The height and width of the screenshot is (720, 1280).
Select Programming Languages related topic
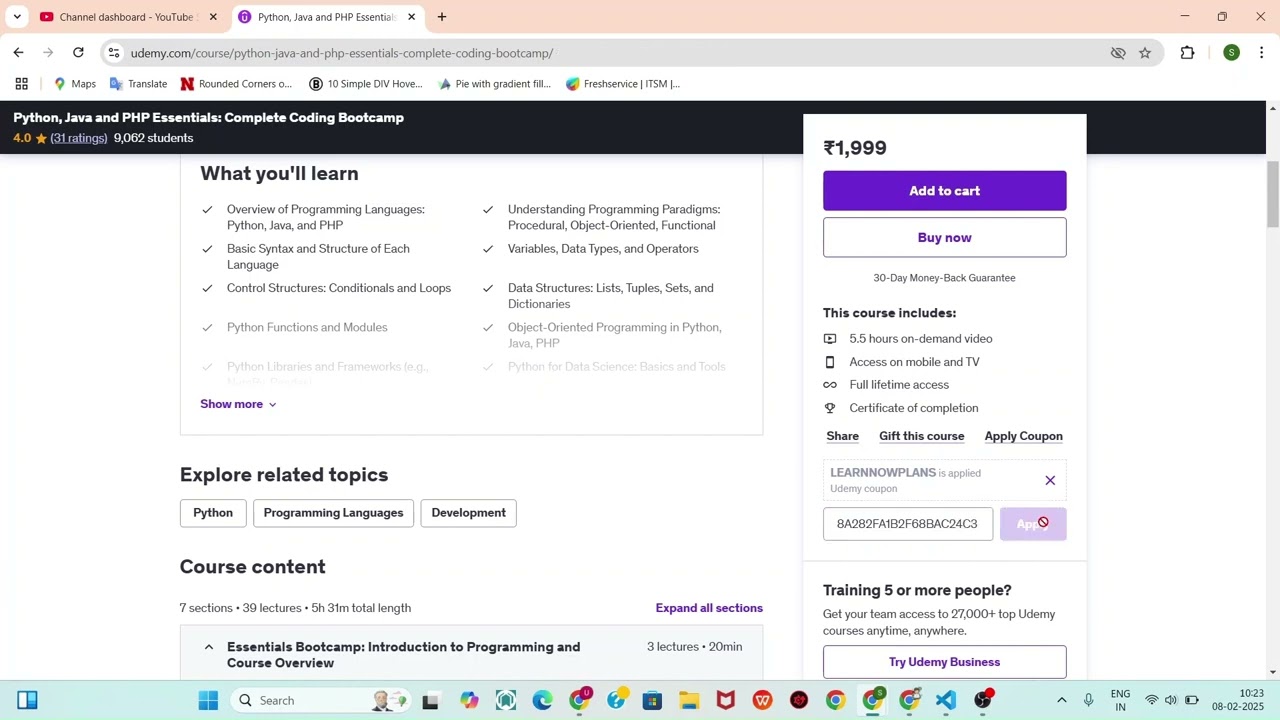[333, 513]
